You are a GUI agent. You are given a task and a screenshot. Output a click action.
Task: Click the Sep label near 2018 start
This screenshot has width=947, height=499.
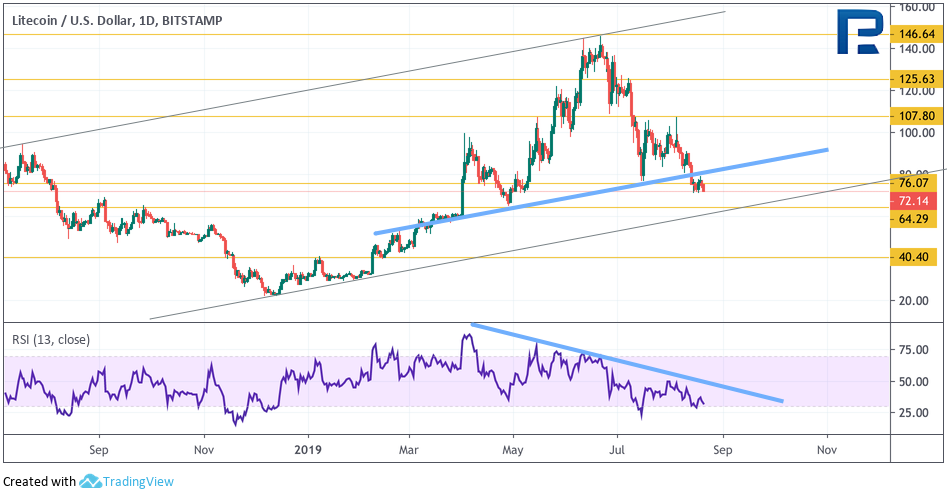[x=98, y=450]
